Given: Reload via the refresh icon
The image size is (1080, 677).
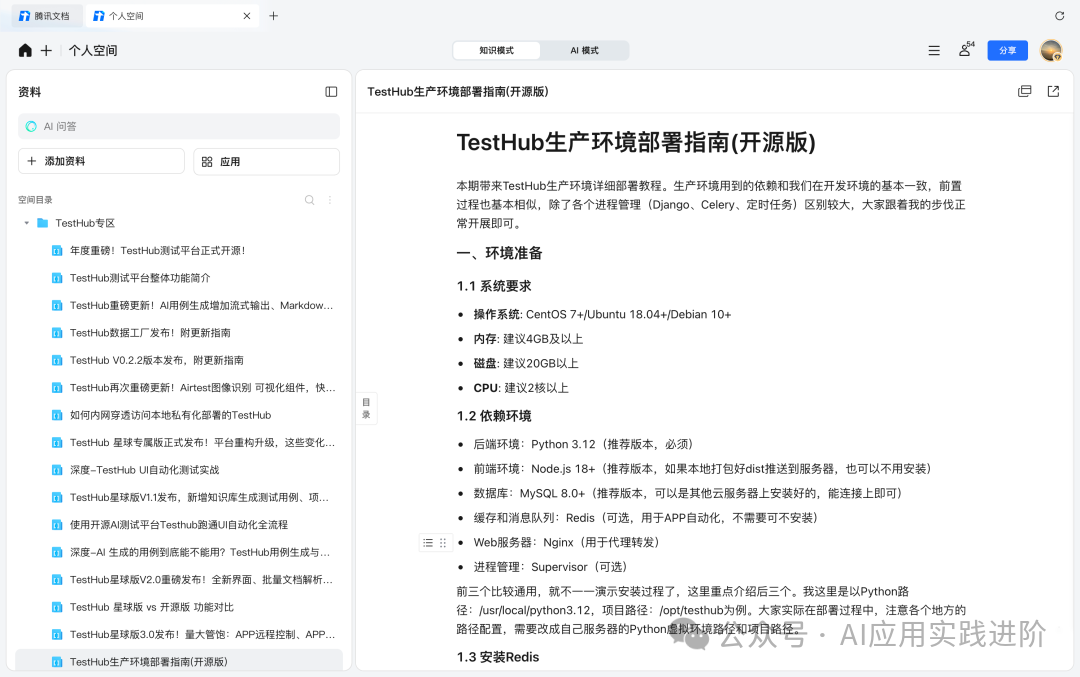Looking at the screenshot, I should pos(1059,16).
